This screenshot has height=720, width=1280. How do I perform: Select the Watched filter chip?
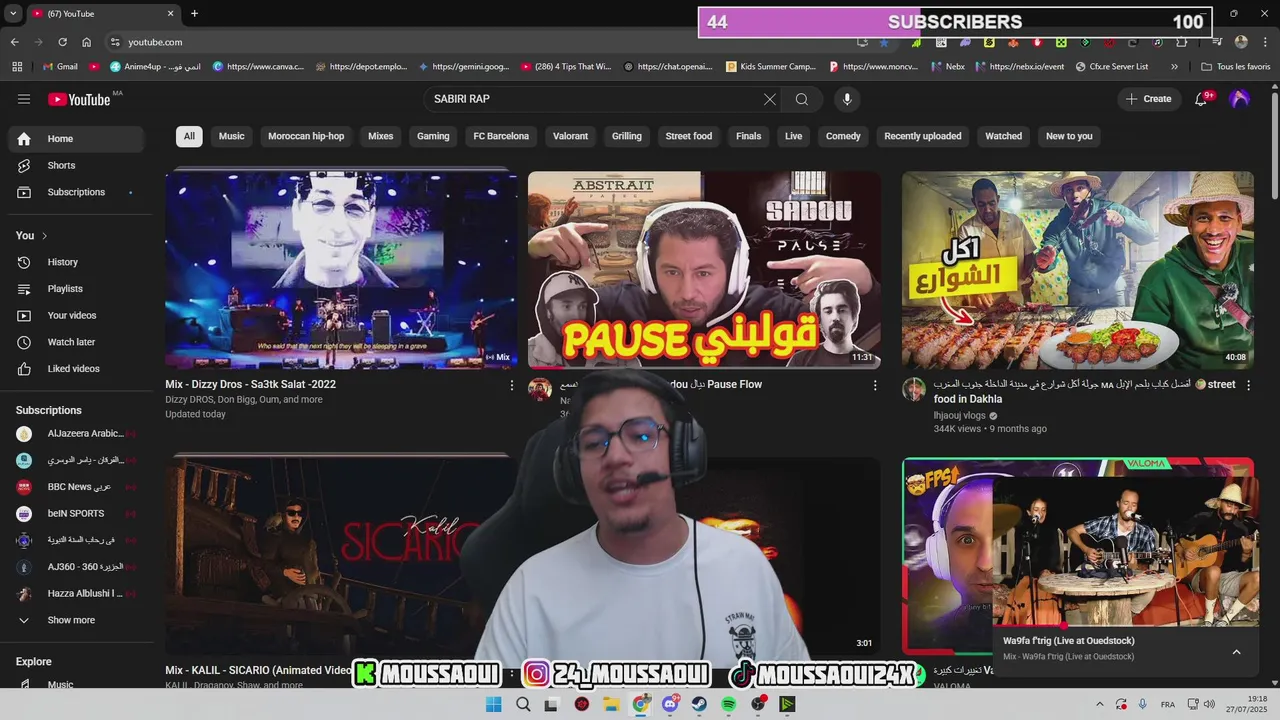coord(1004,136)
